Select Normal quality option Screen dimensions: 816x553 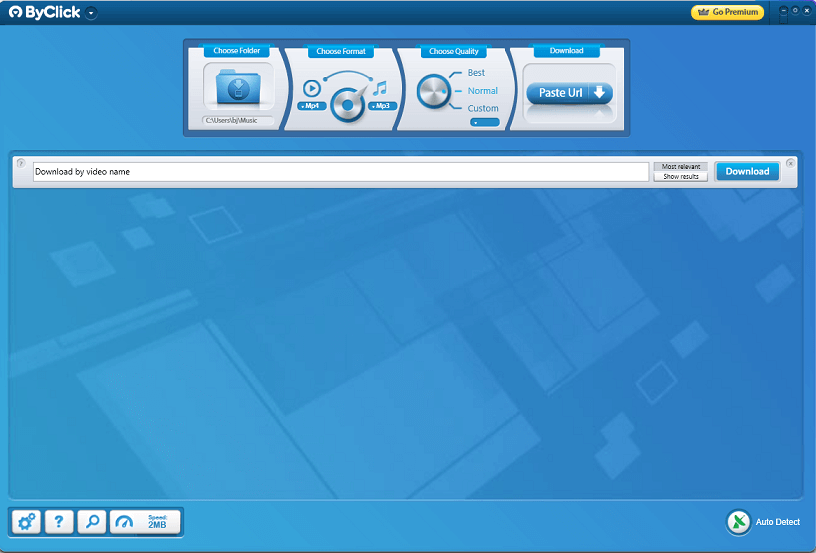pos(482,91)
